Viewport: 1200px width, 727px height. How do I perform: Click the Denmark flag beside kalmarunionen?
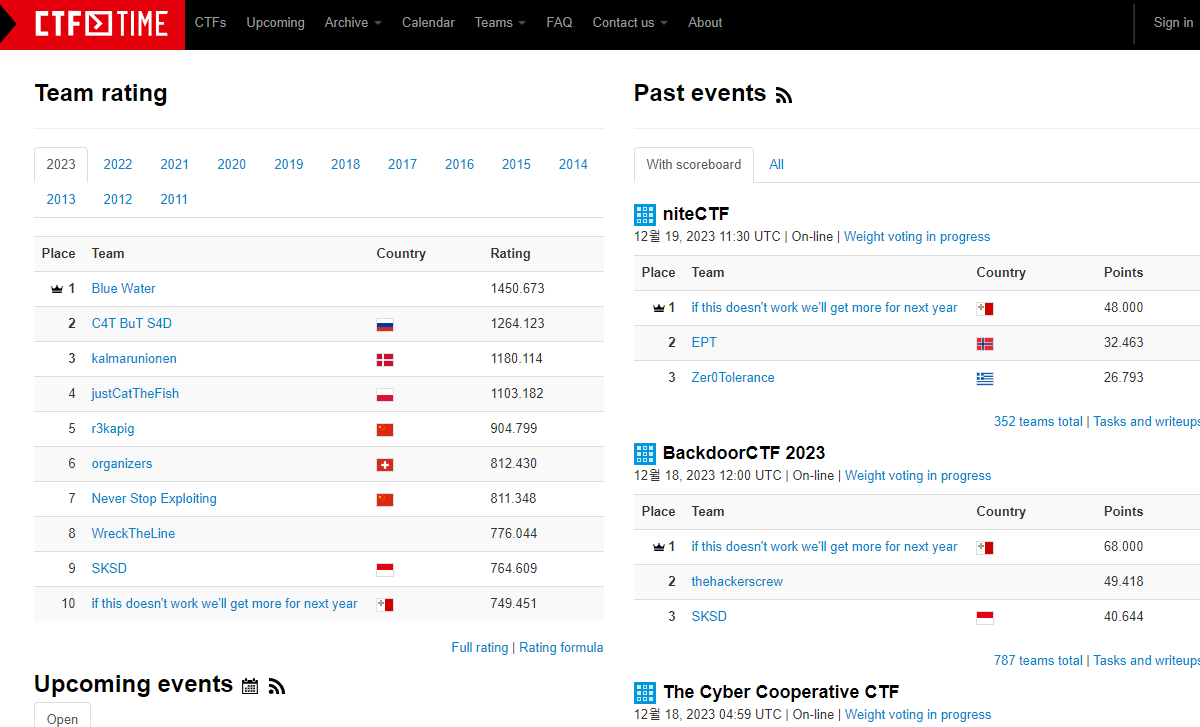tap(385, 360)
